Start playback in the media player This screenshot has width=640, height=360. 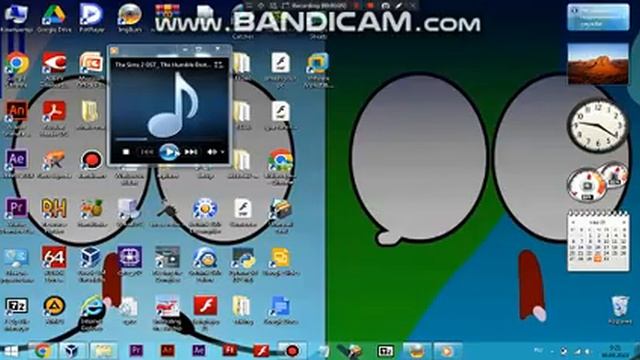click(169, 152)
